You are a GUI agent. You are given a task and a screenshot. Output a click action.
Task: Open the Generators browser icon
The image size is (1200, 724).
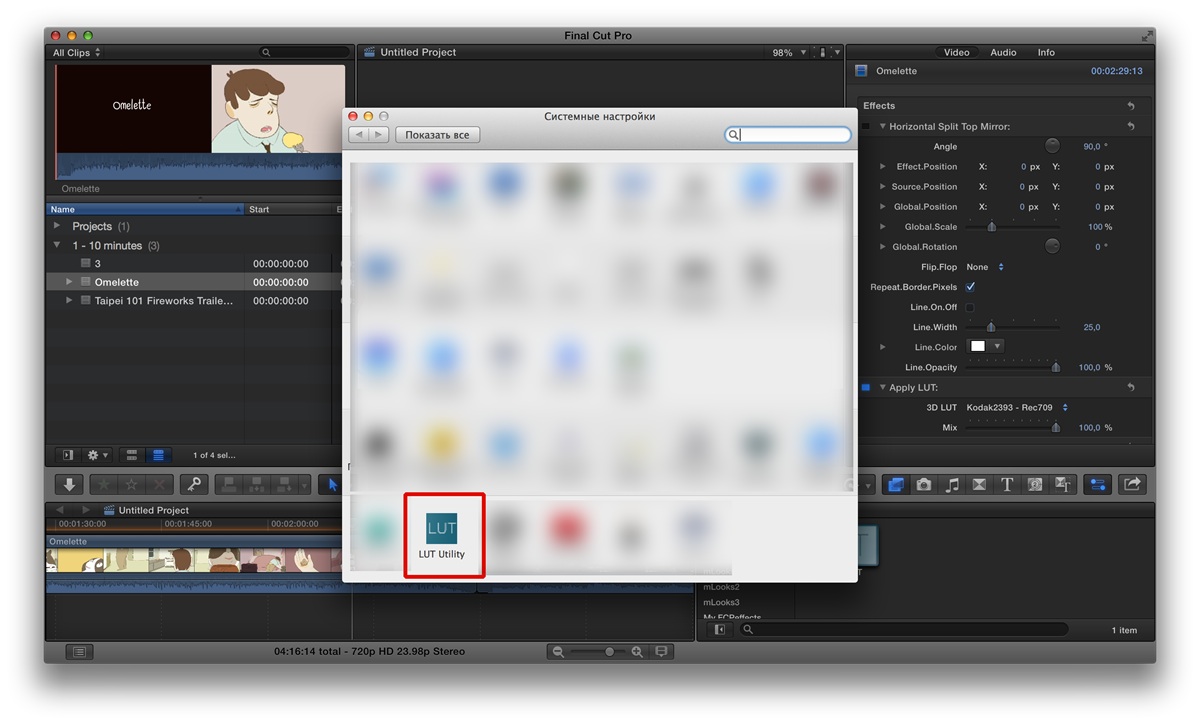pyautogui.click(x=1035, y=484)
